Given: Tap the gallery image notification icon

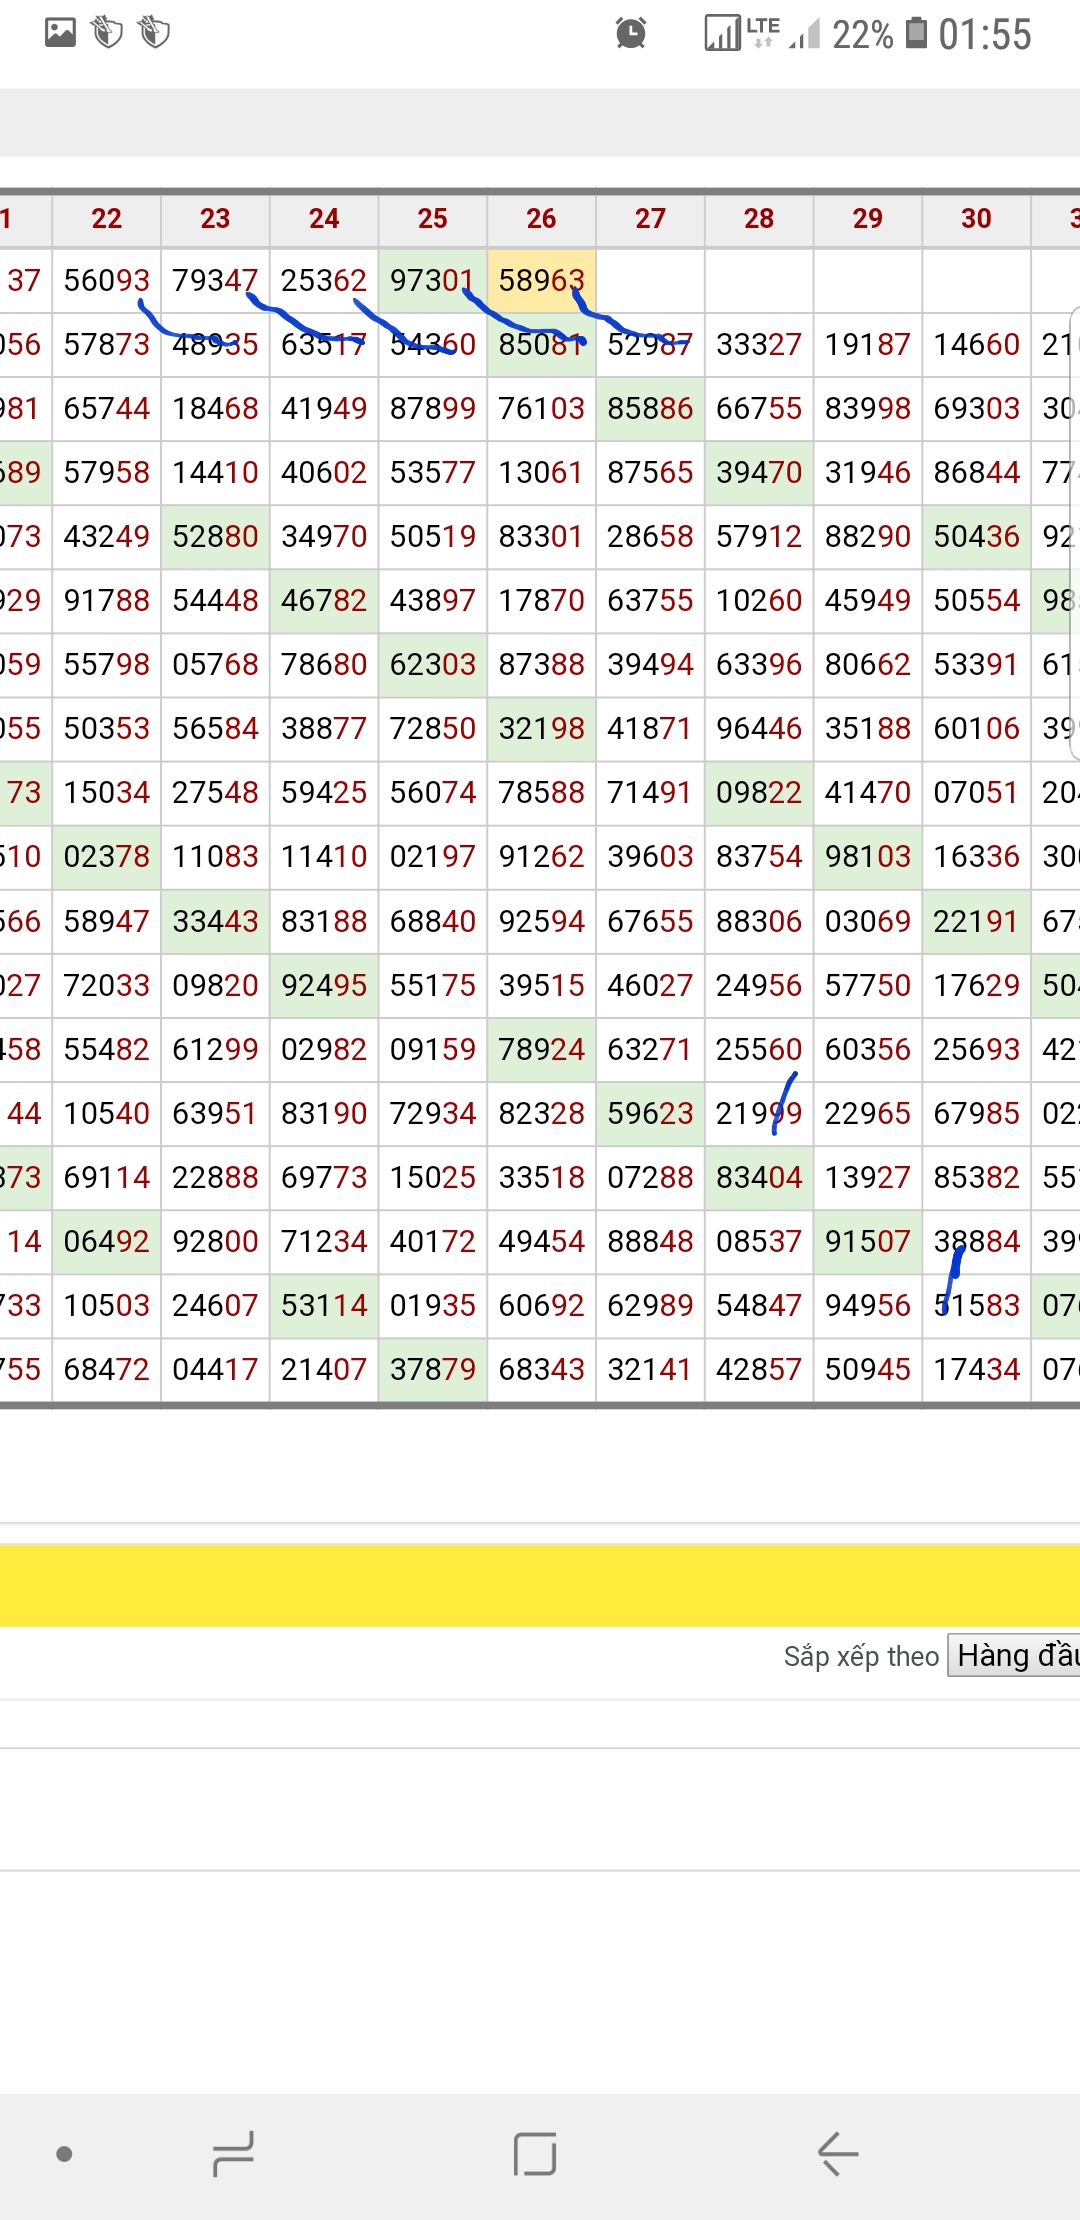Looking at the screenshot, I should coord(60,33).
